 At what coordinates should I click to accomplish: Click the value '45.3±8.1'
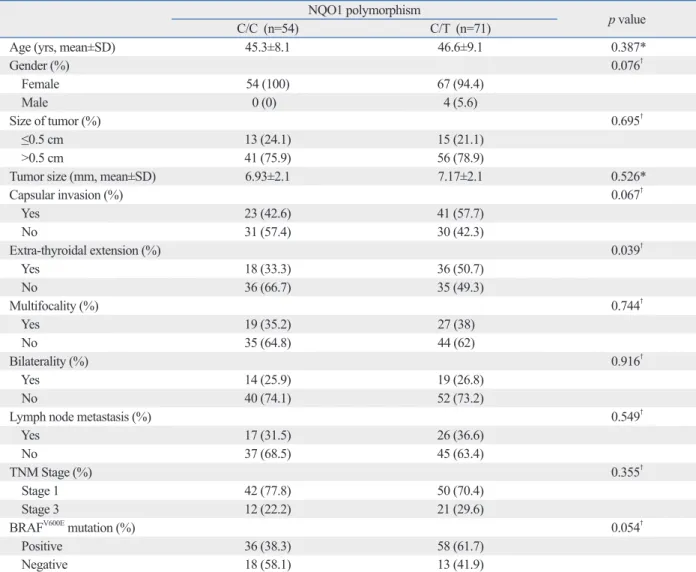coord(267,47)
